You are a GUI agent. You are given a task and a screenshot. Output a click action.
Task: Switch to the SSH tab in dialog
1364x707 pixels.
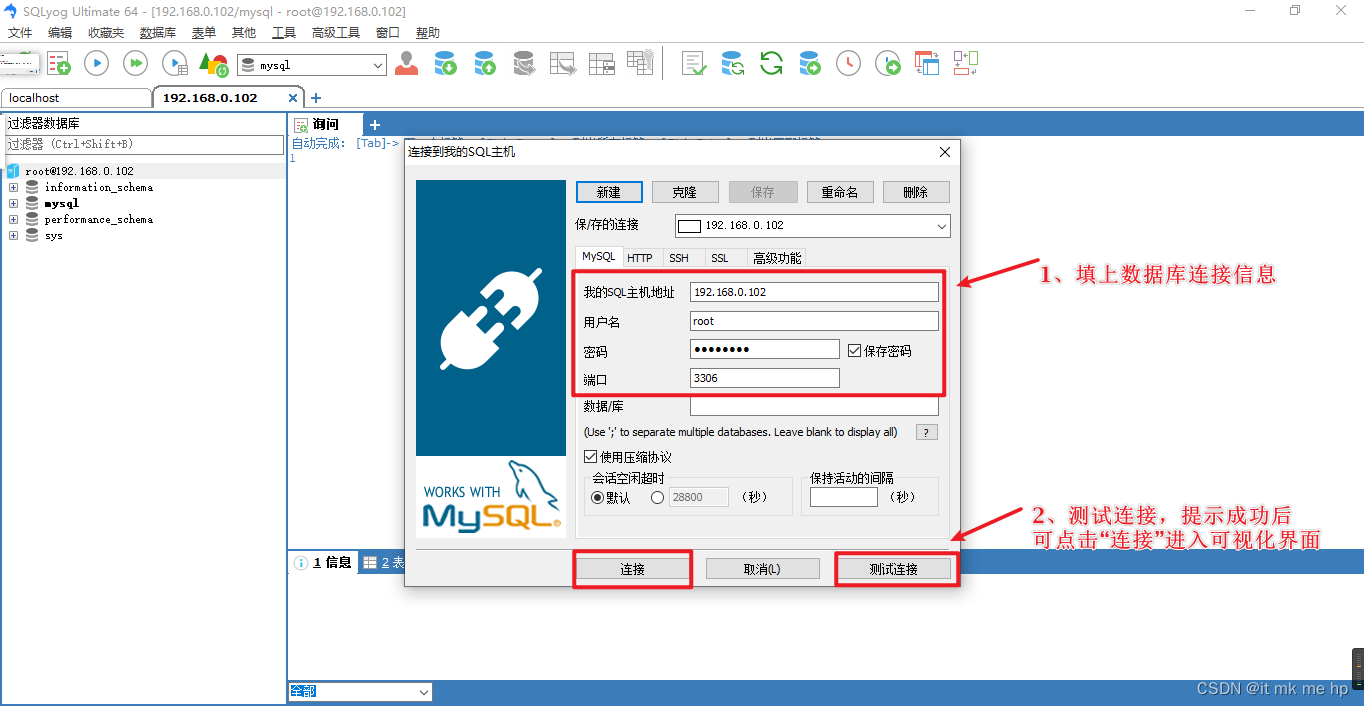[679, 258]
